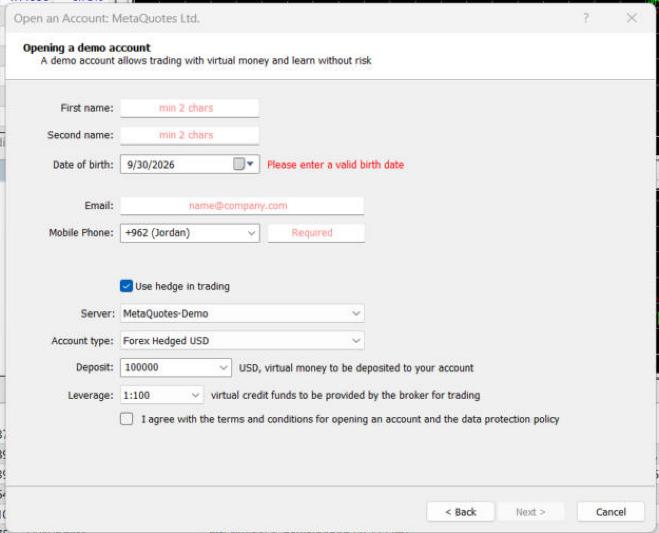Click the 'Opening a demo account' heading
This screenshot has height=533, width=659.
87,48
